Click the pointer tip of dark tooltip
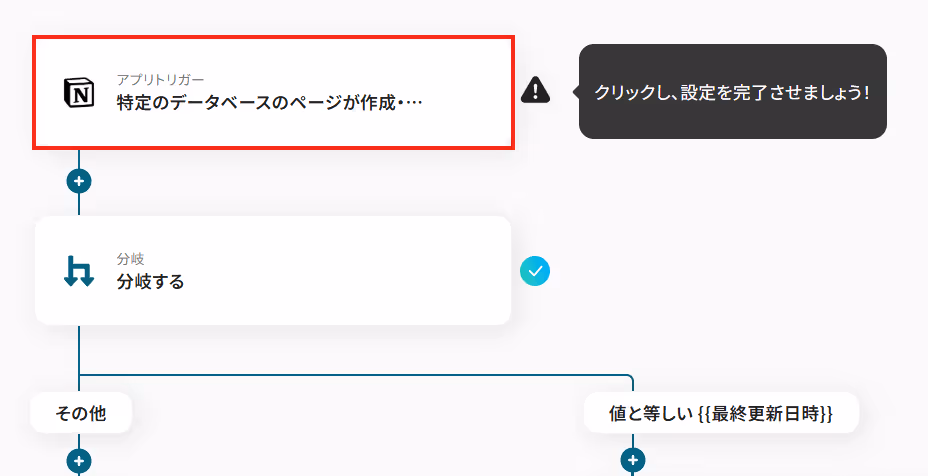928x476 pixels. (x=575, y=92)
